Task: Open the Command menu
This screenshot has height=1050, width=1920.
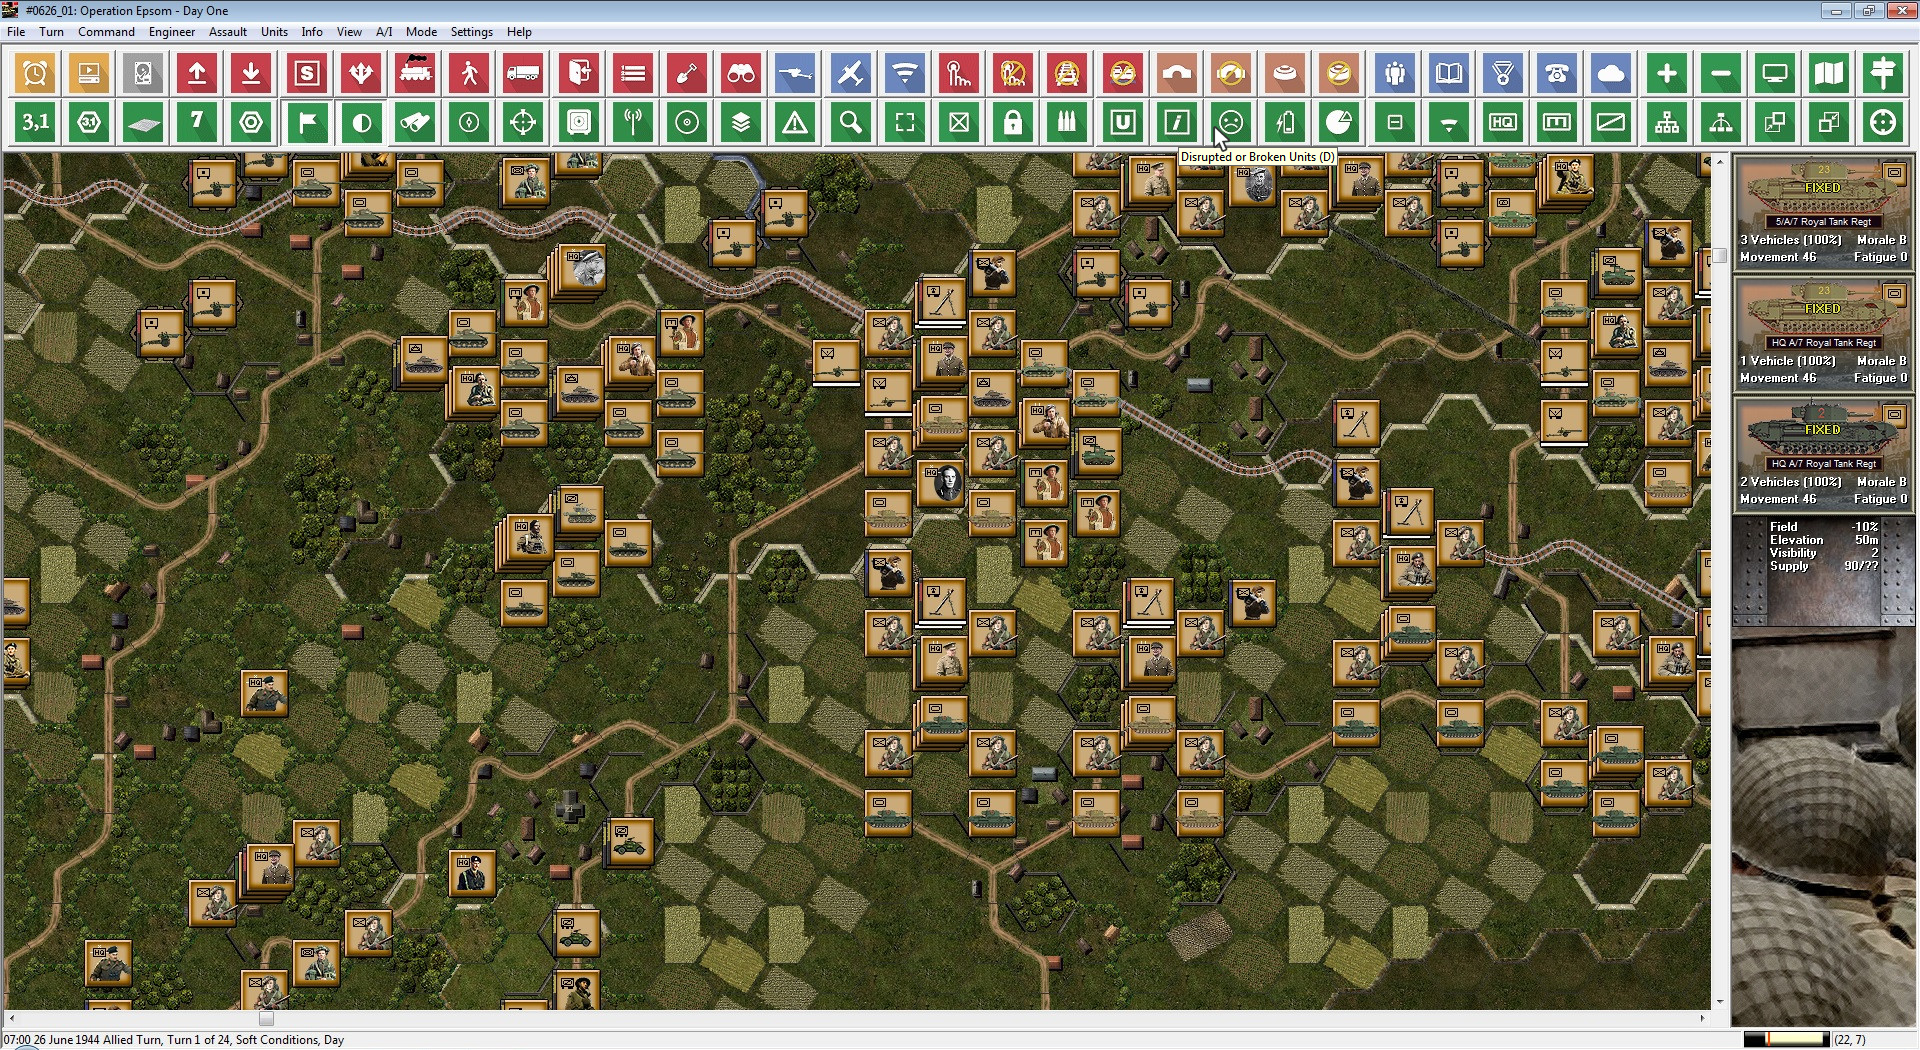Action: (106, 32)
